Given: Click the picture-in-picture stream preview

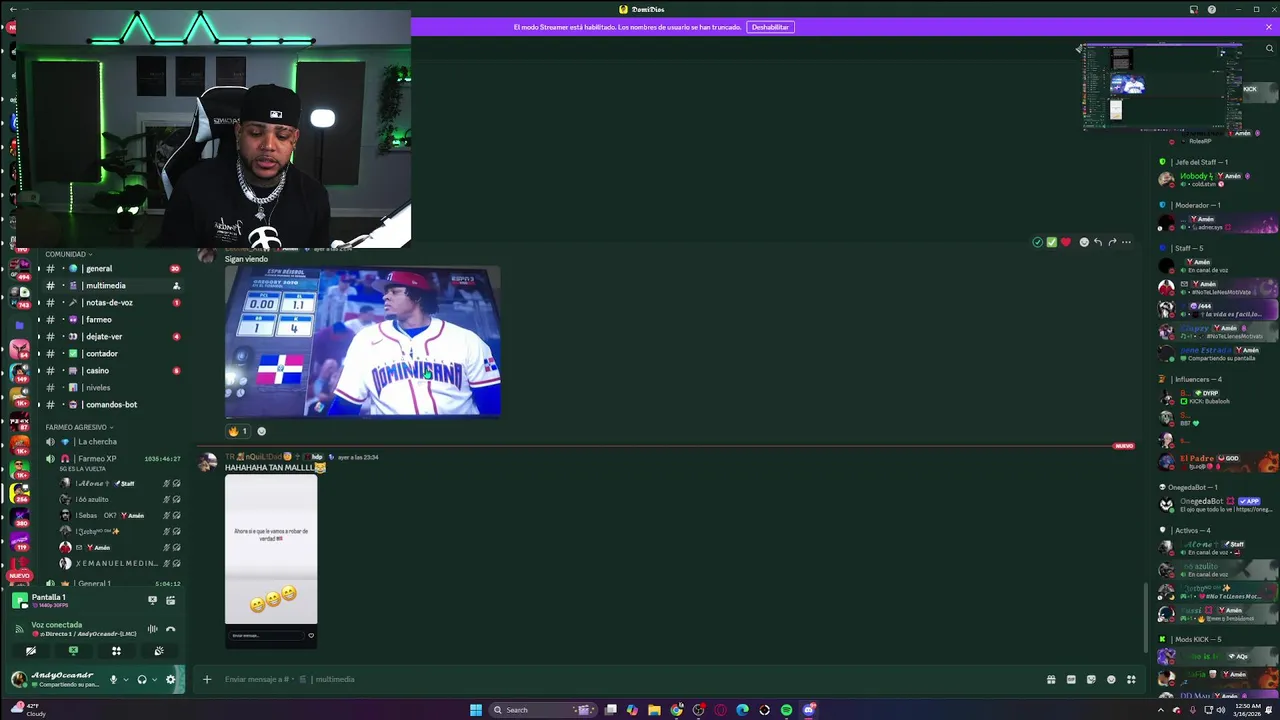Looking at the screenshot, I should pyautogui.click(x=1162, y=88).
